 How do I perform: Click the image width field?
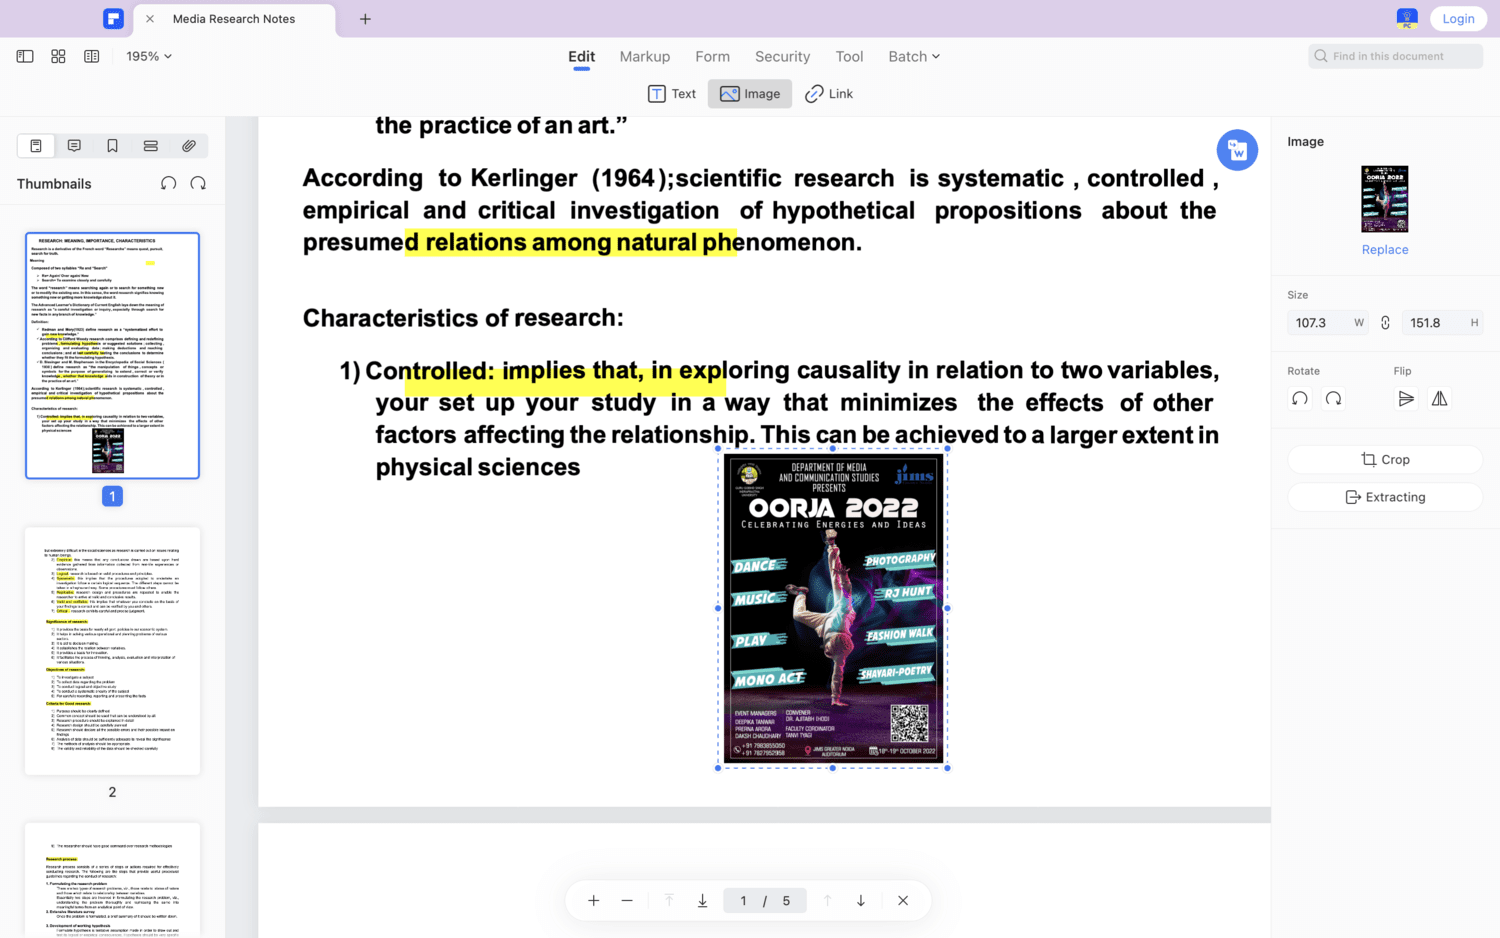[1318, 323]
